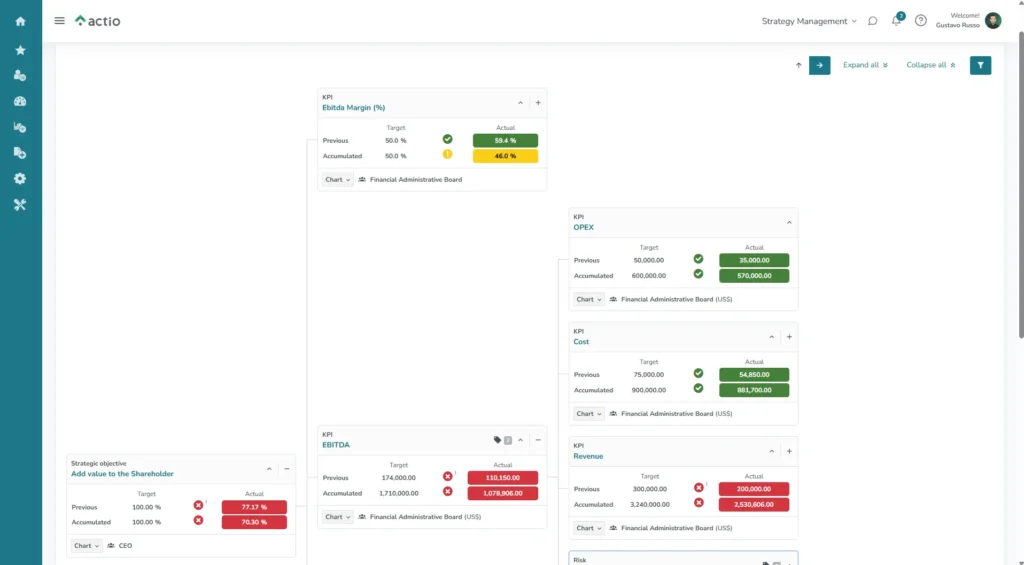The width and height of the screenshot is (1024, 565).
Task: Click the help question mark icon
Action: pyautogui.click(x=921, y=21)
